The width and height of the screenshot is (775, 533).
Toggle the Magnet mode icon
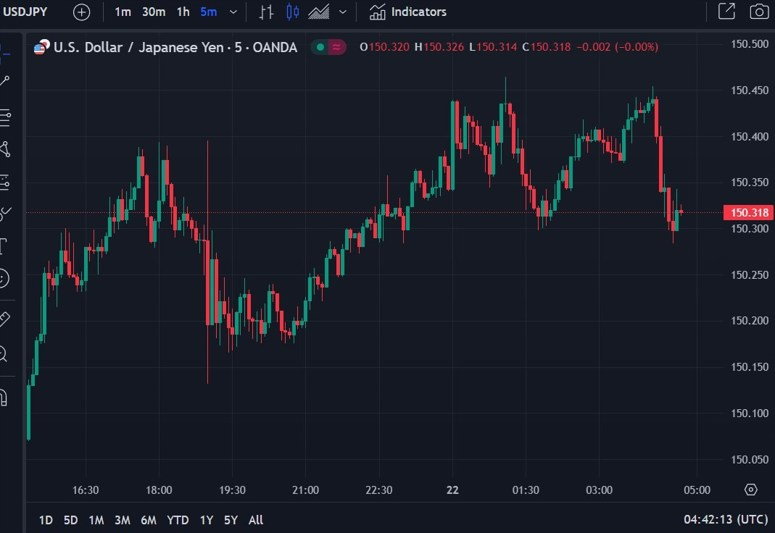[x=4, y=398]
